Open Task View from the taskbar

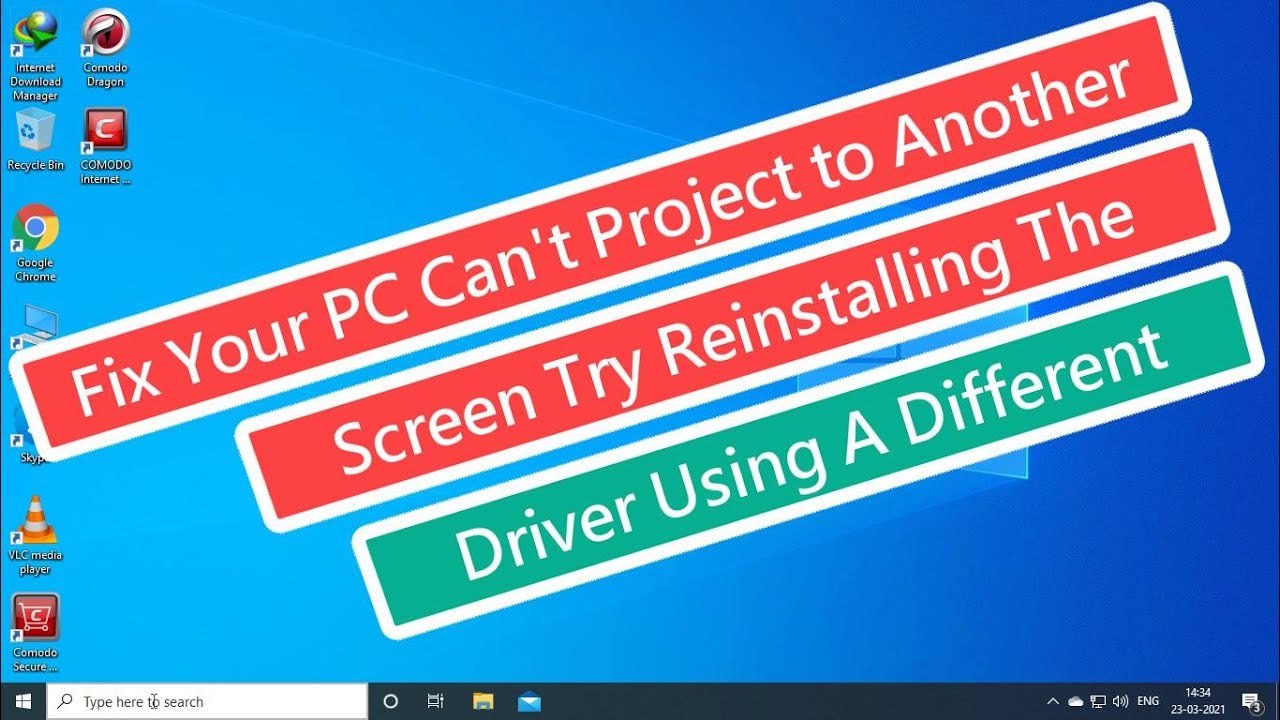pyautogui.click(x=436, y=701)
